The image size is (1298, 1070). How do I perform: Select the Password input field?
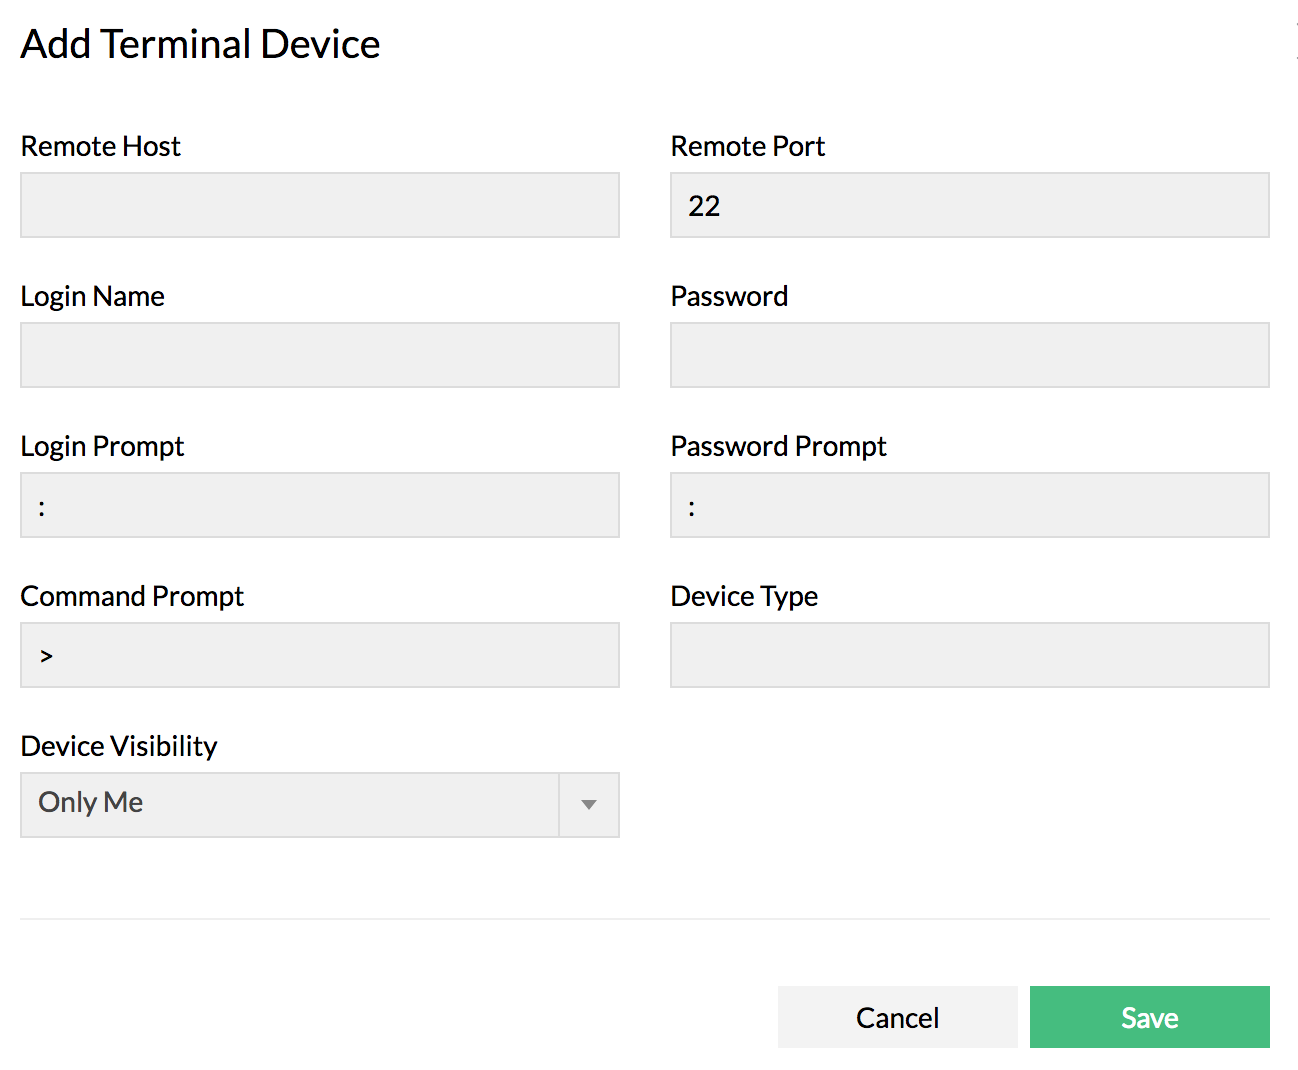[969, 355]
